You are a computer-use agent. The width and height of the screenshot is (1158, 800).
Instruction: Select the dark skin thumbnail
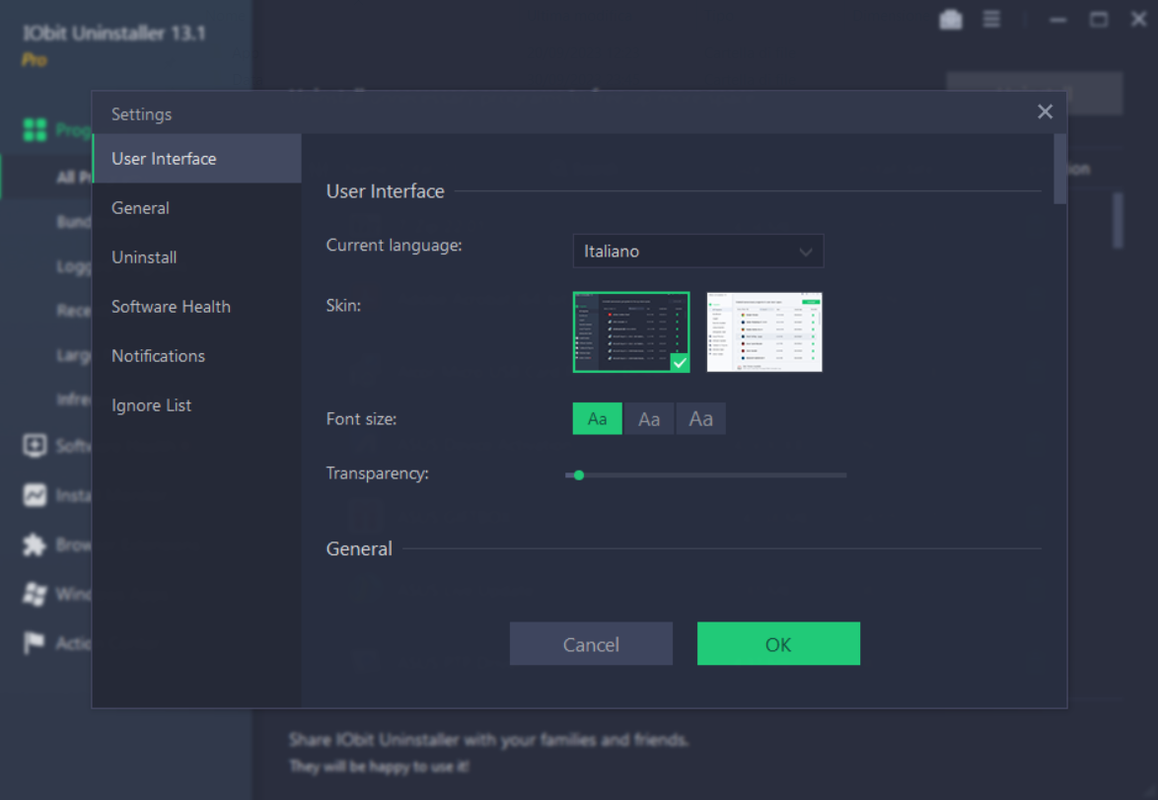pos(631,332)
